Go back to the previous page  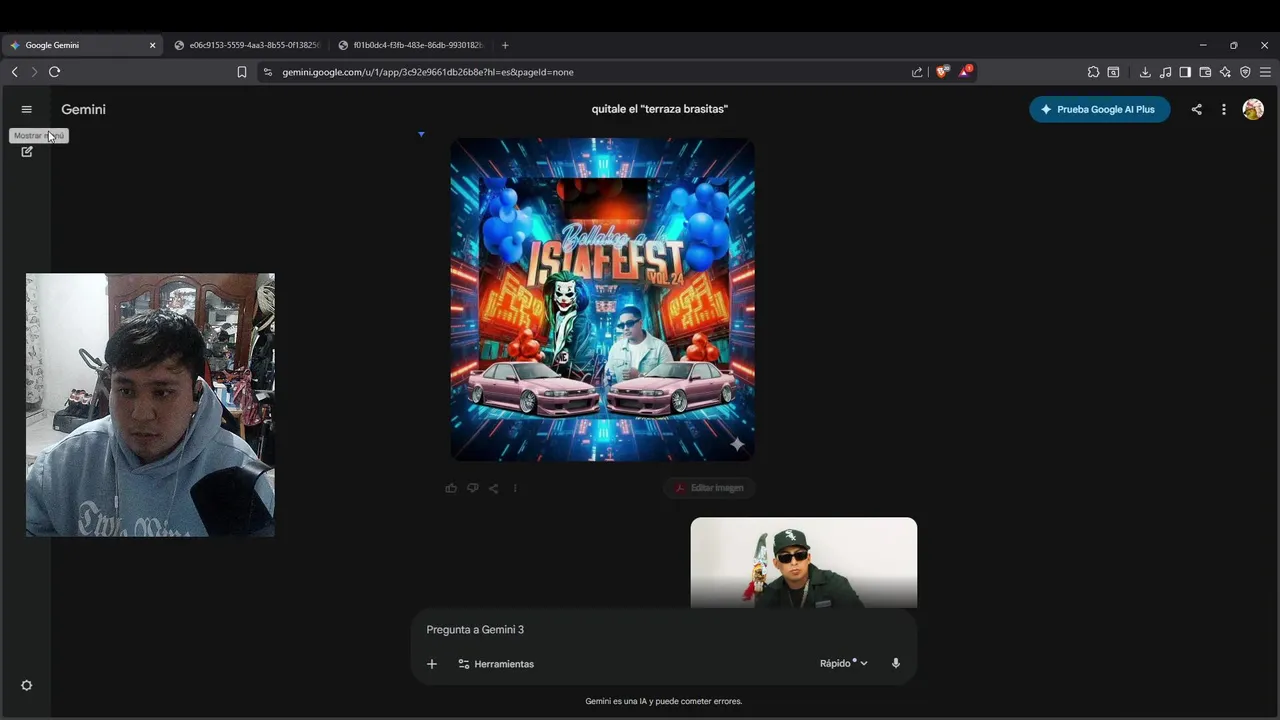[x=14, y=72]
